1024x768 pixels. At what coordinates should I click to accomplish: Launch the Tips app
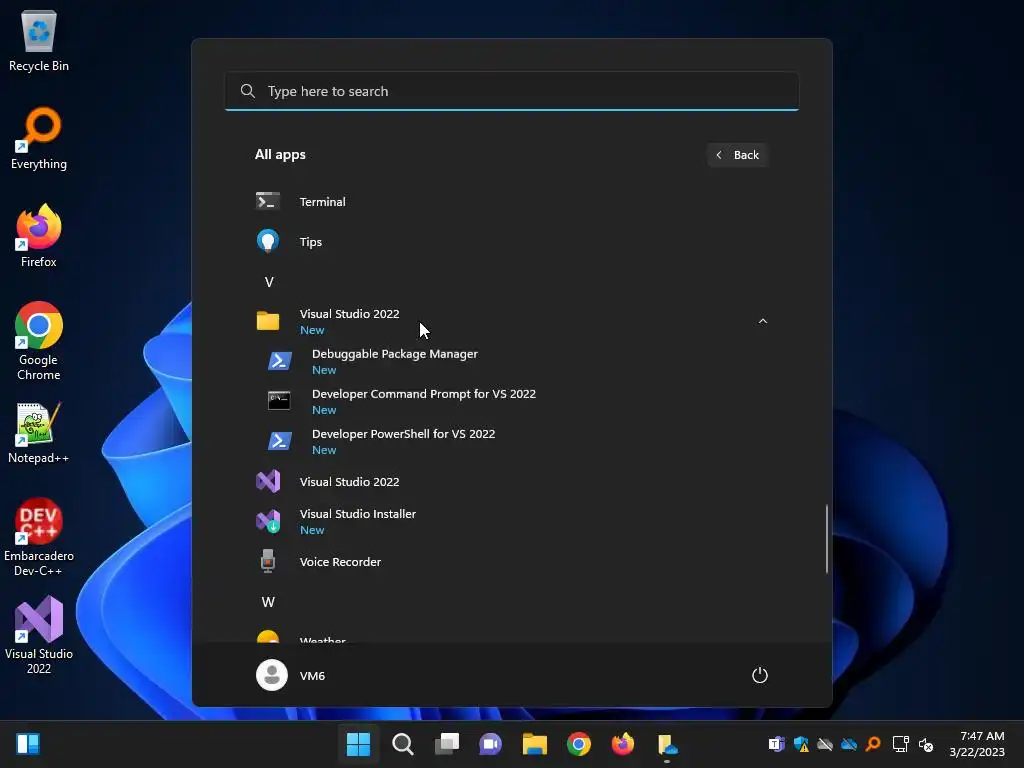coord(511,242)
